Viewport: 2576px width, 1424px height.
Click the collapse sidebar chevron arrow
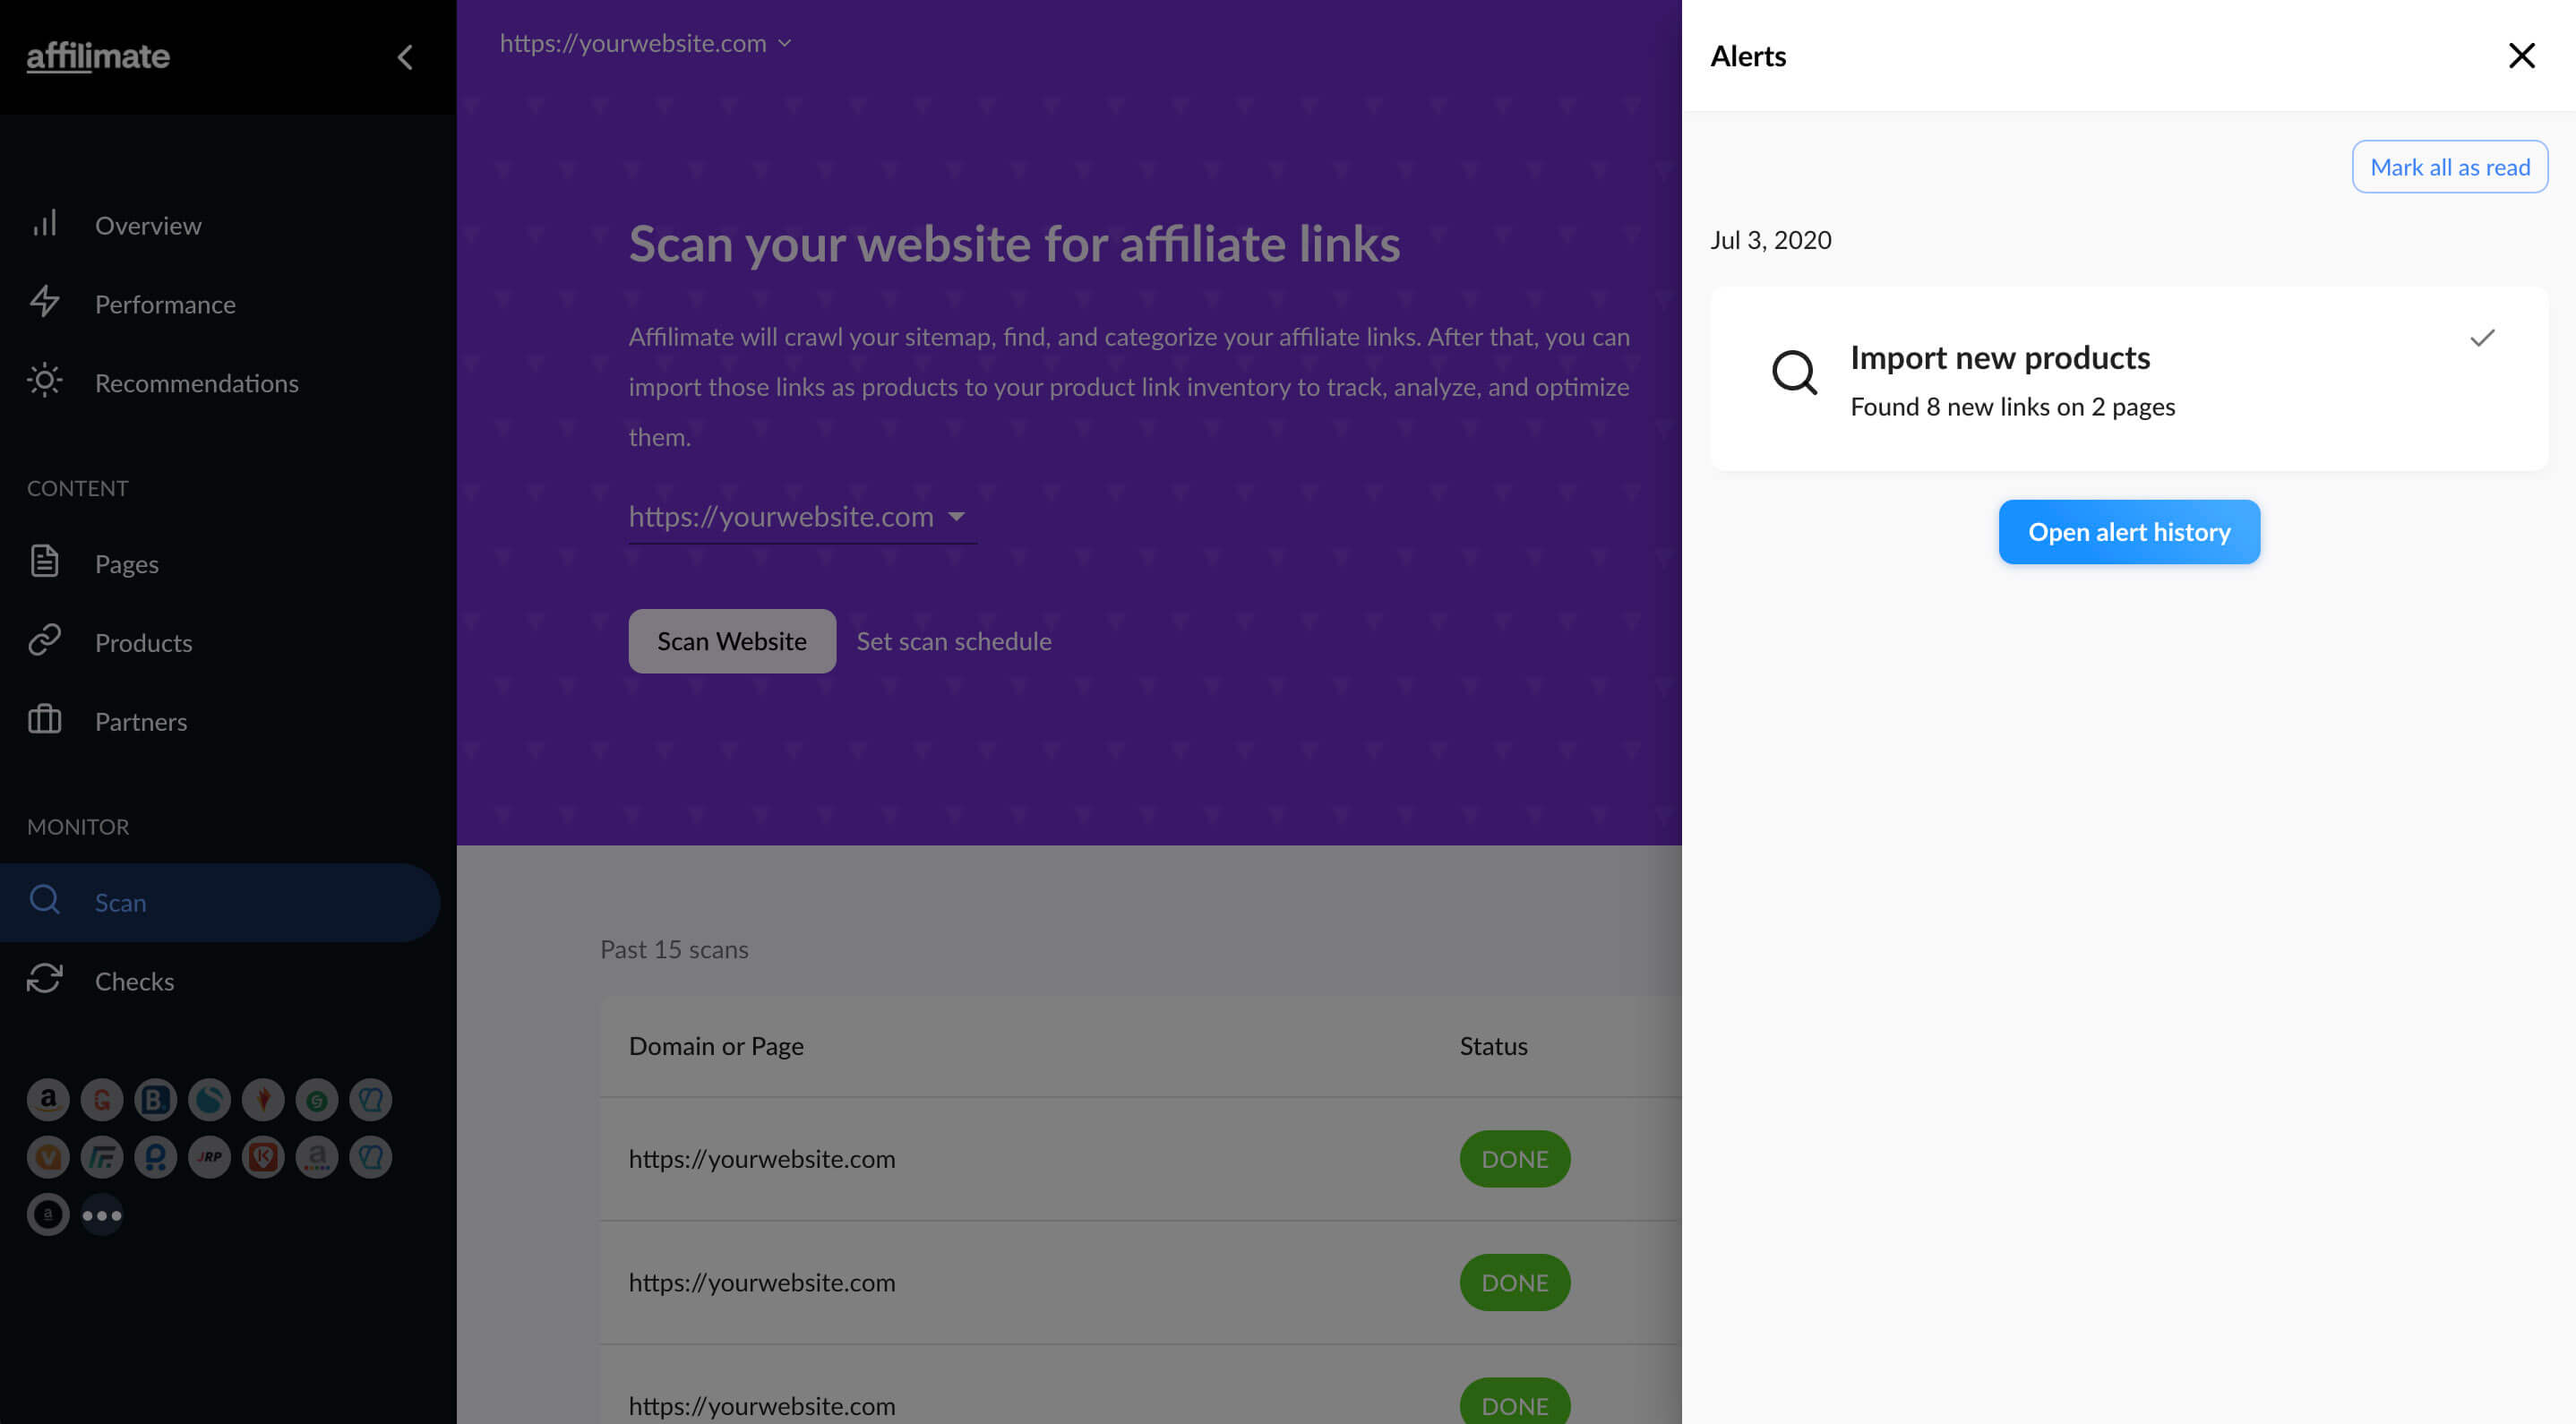click(x=403, y=56)
